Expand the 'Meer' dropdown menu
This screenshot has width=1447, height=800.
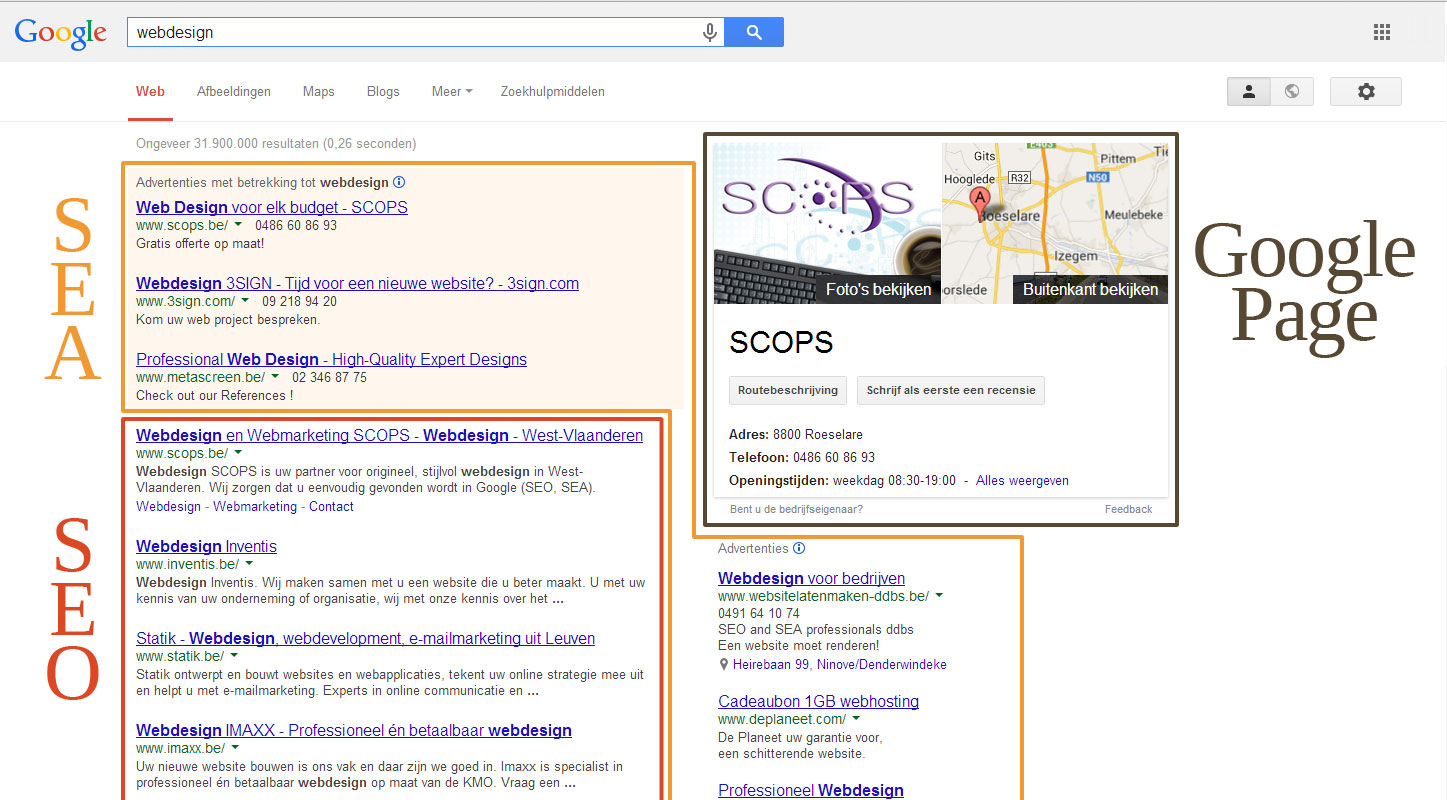coord(451,91)
